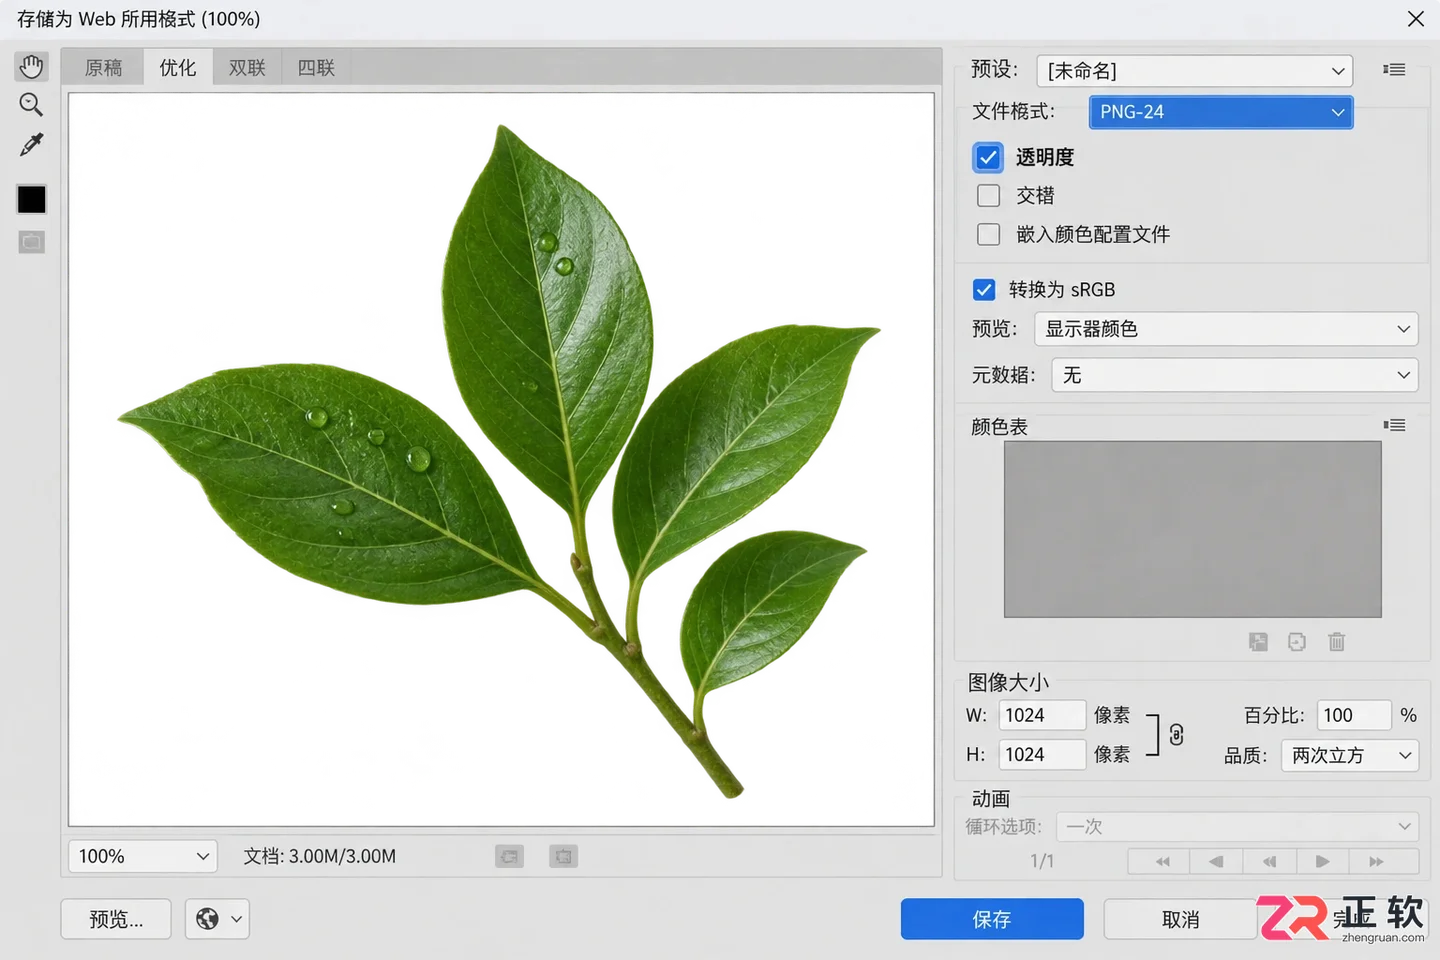Screen dimensions: 1440x960
Task: Click the browser globe preview icon
Action: coord(207,919)
